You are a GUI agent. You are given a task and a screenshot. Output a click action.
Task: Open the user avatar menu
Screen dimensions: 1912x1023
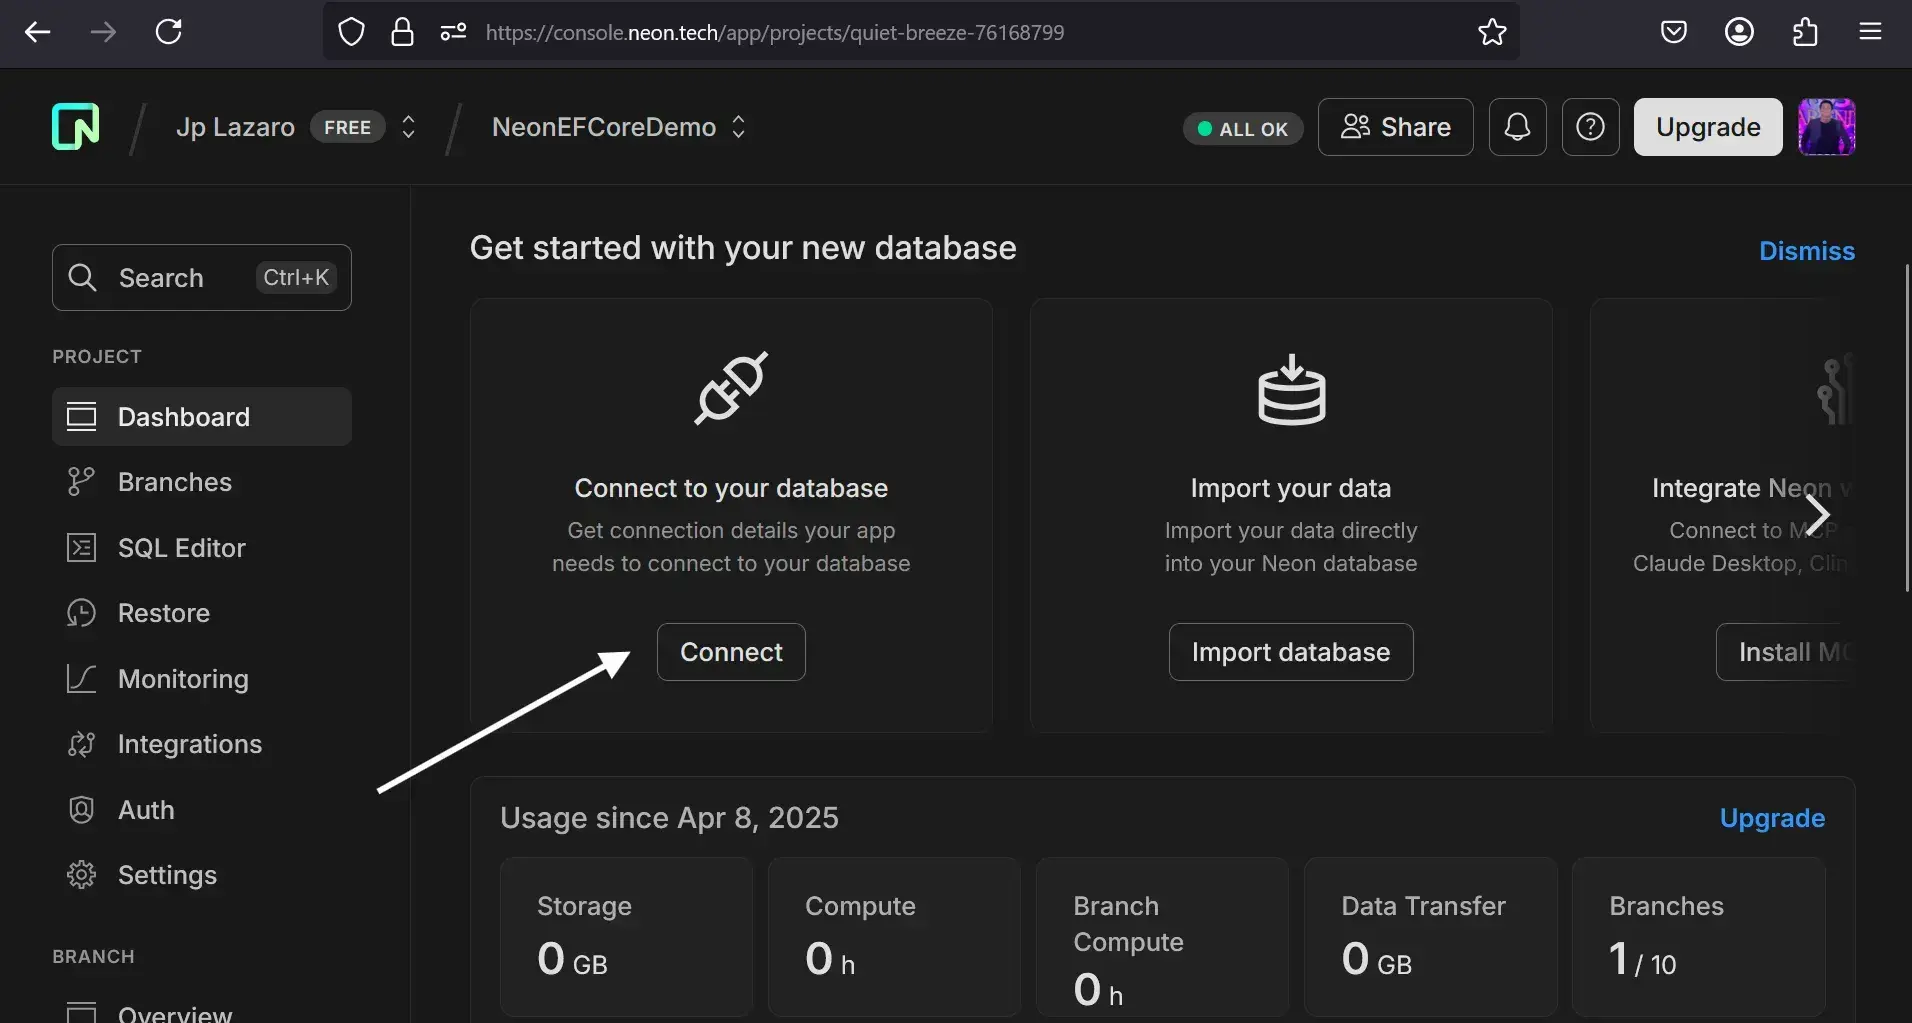coord(1827,127)
